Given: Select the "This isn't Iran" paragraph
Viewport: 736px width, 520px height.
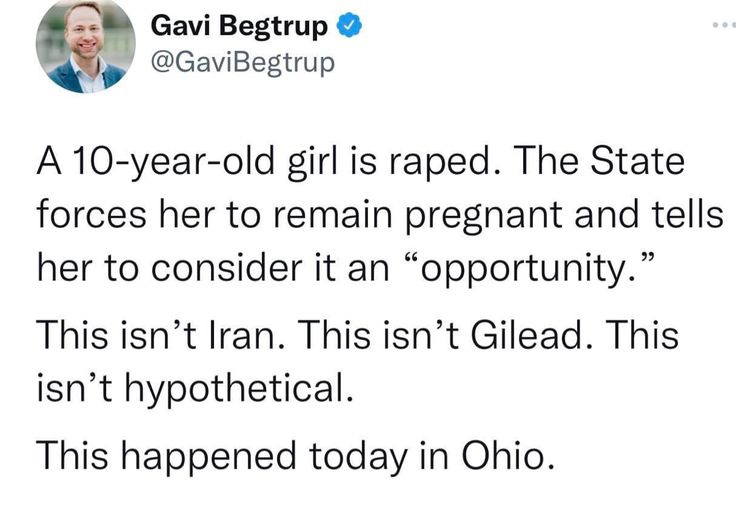Looking at the screenshot, I should pos(358,361).
